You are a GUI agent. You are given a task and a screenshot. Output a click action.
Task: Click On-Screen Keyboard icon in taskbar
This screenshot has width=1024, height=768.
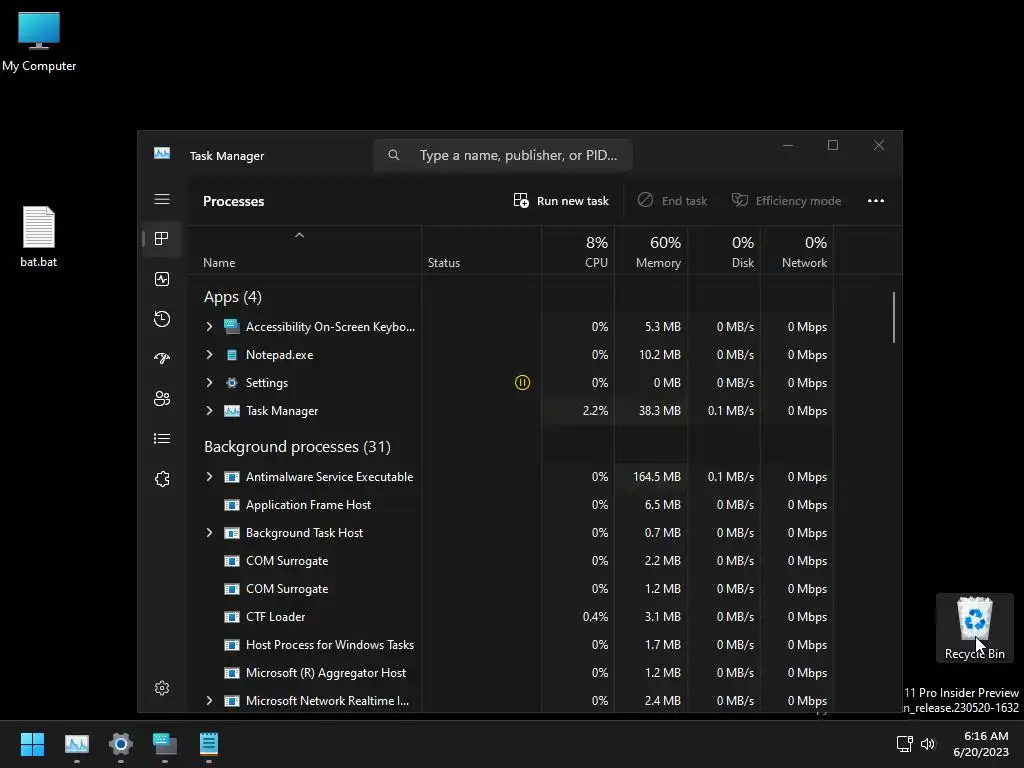[x=165, y=744]
